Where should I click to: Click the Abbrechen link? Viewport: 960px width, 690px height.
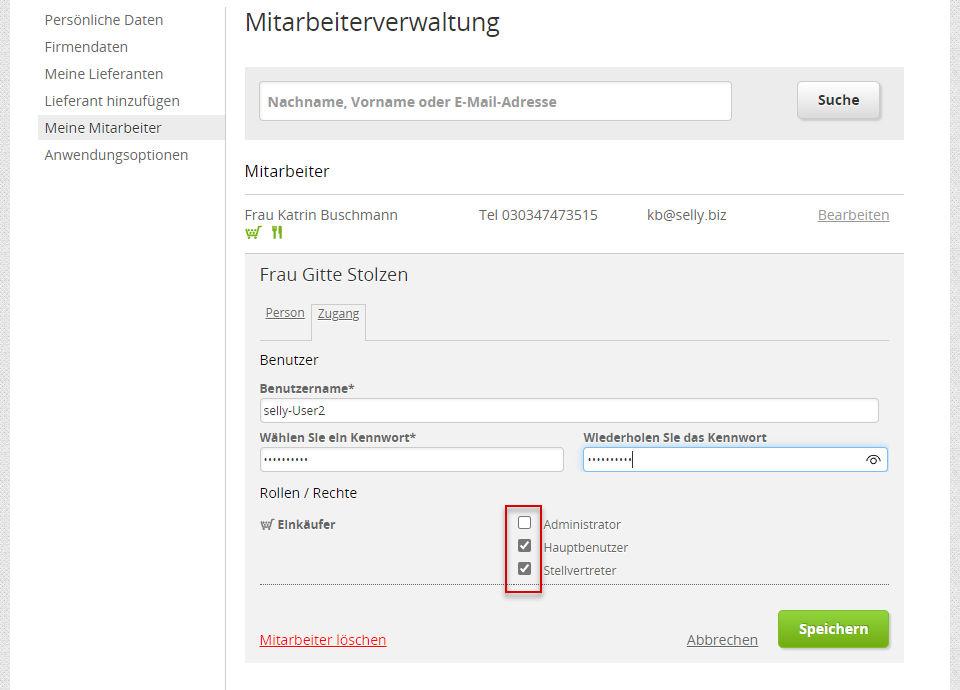(722, 640)
